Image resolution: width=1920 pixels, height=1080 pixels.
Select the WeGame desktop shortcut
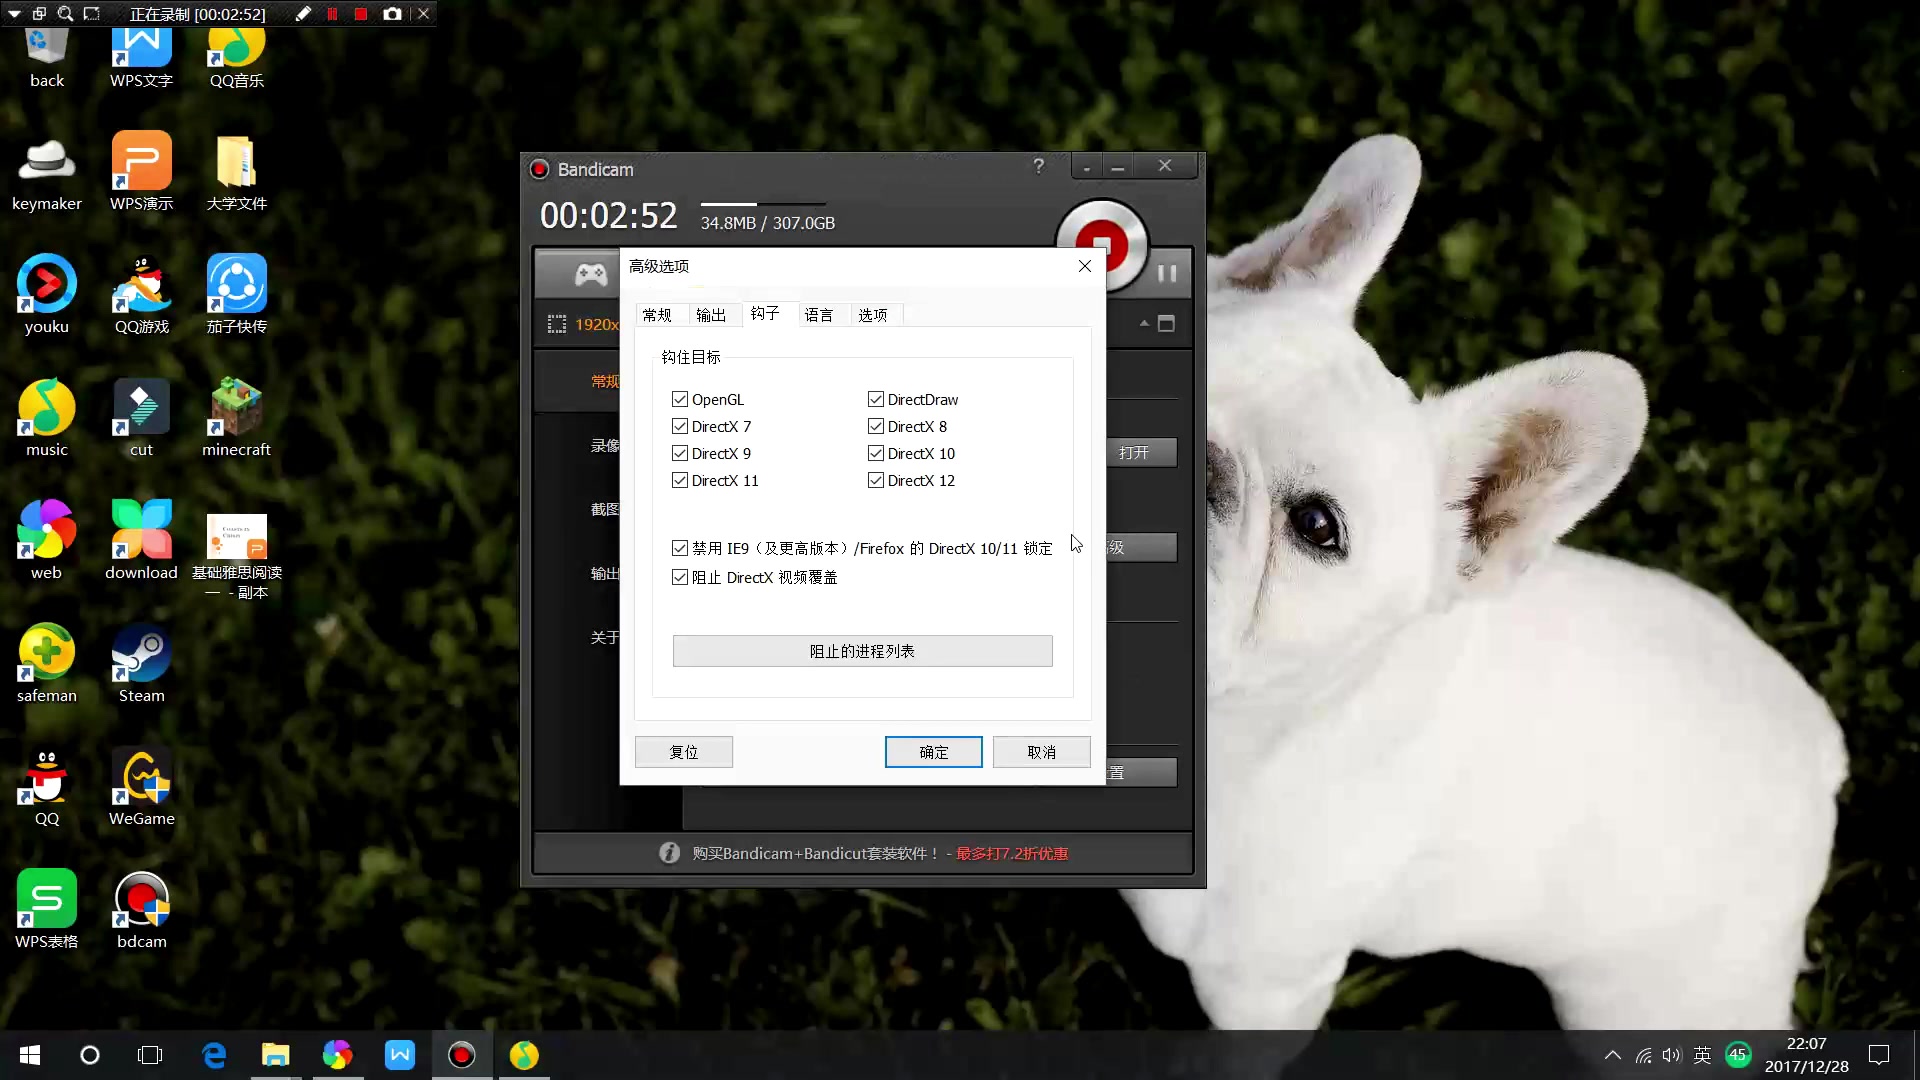(x=142, y=787)
